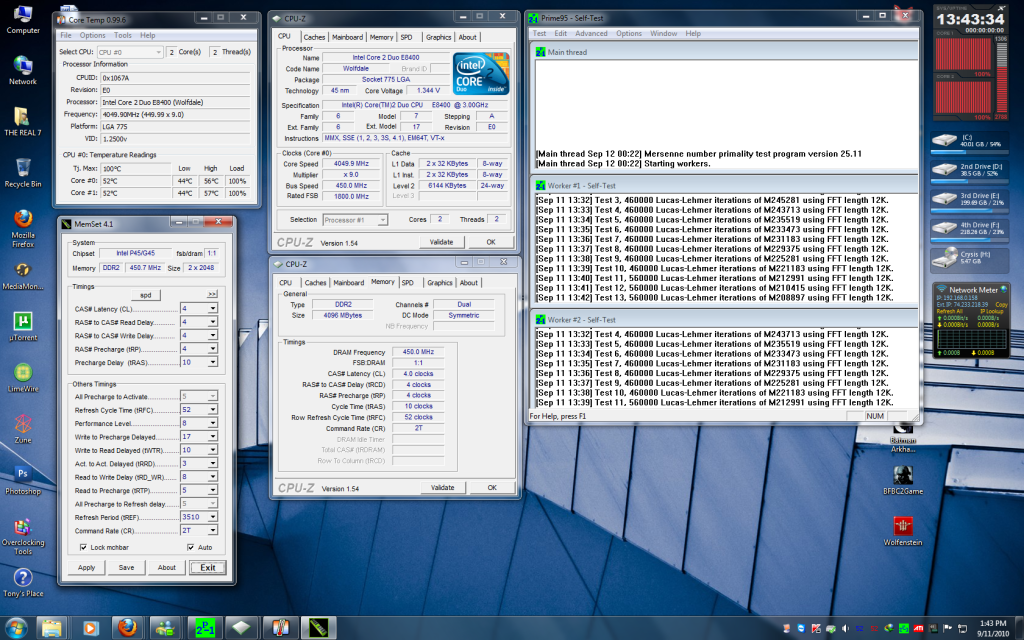
Task: Launch Mozilla Firefox from desktop
Action: pyautogui.click(x=23, y=229)
